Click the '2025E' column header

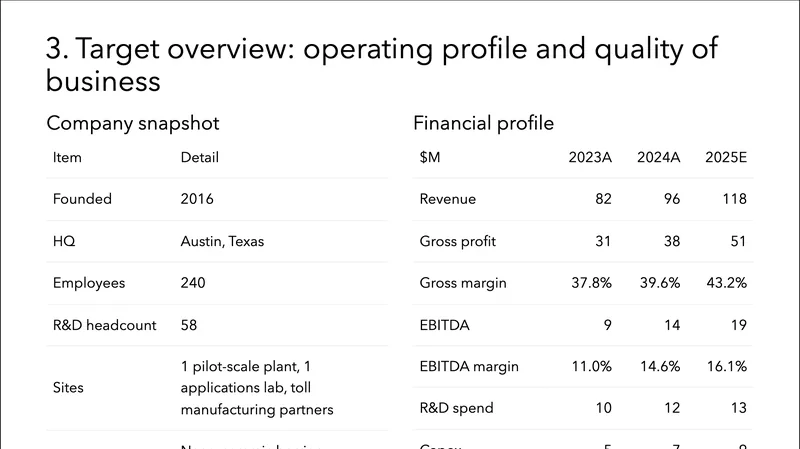(x=726, y=157)
